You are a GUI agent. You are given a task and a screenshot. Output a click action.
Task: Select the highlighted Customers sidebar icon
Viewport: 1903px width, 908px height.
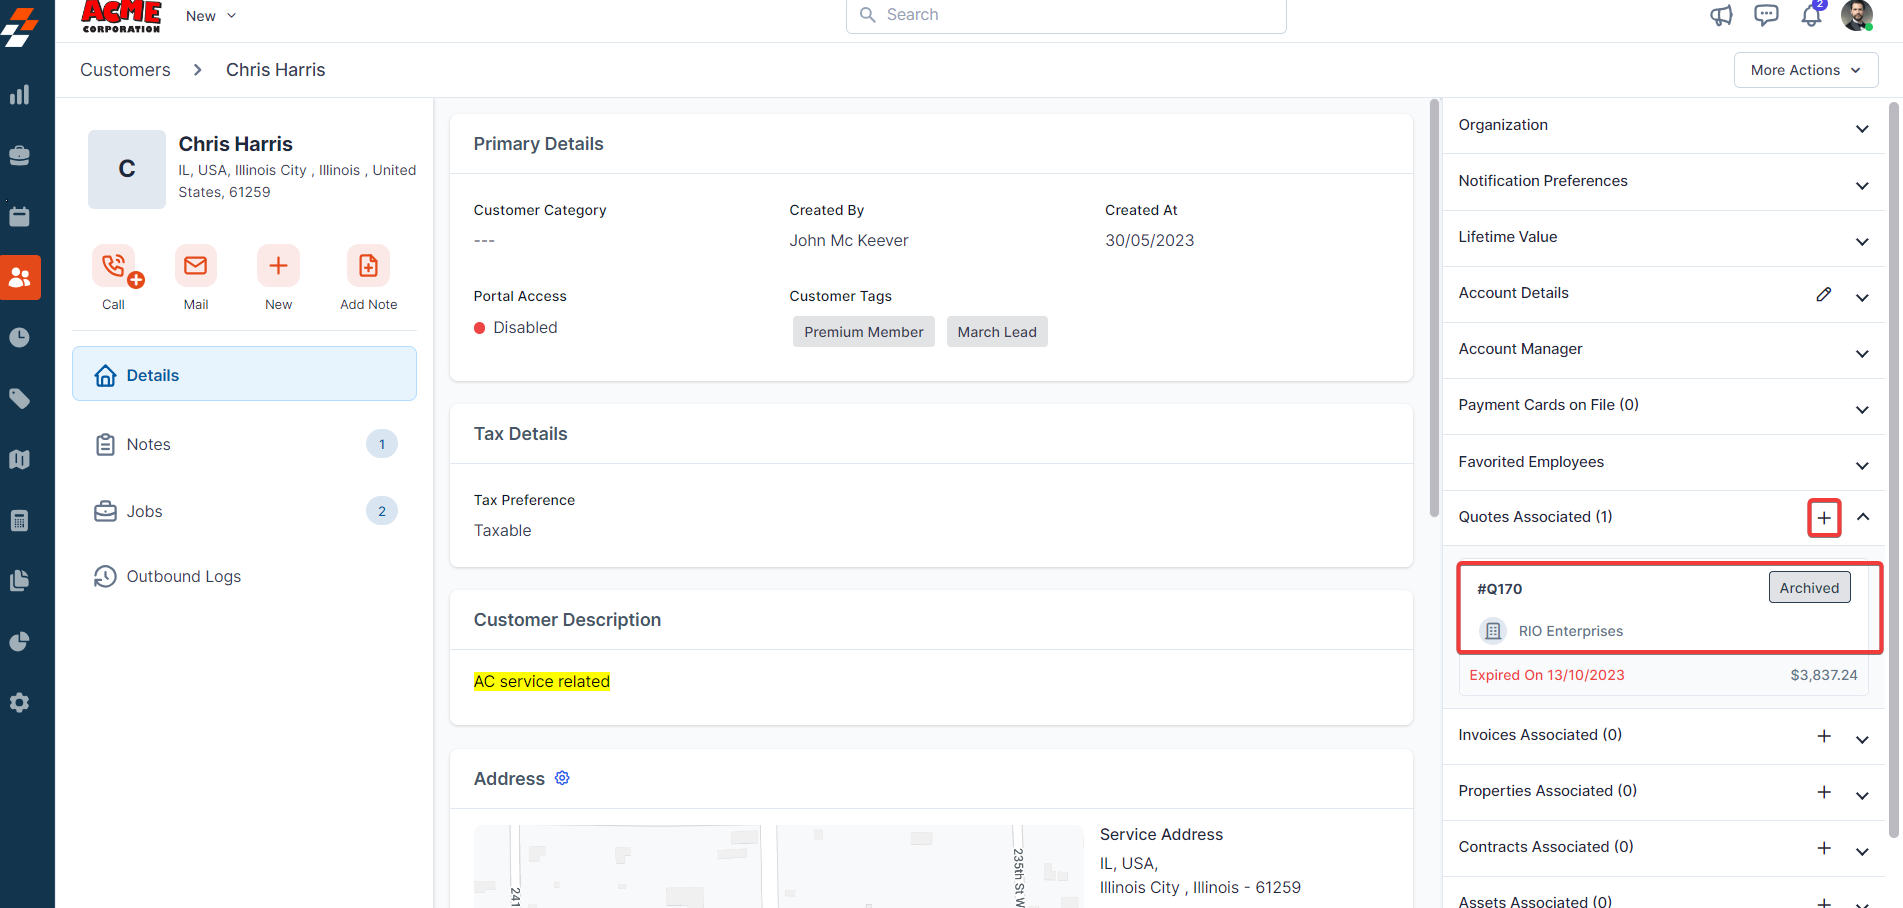[x=20, y=277]
